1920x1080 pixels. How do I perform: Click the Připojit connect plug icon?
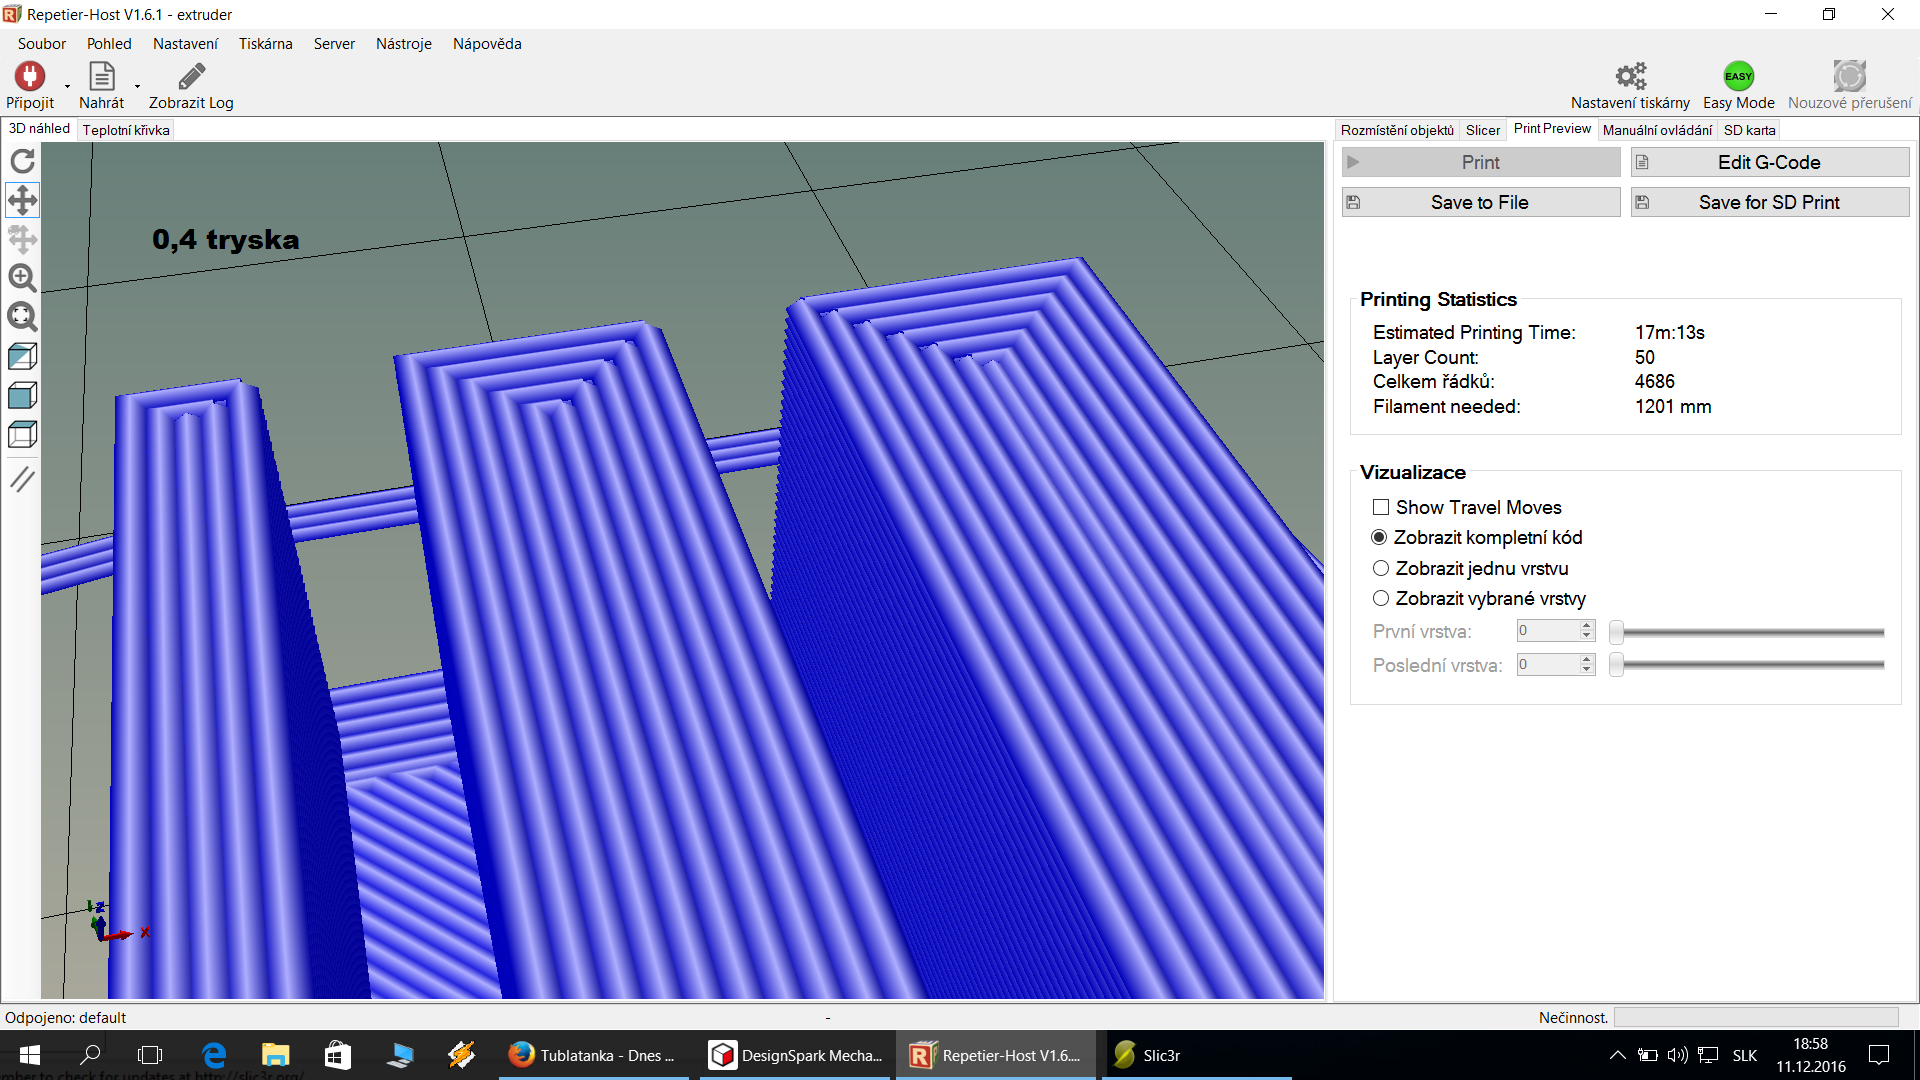[29, 77]
